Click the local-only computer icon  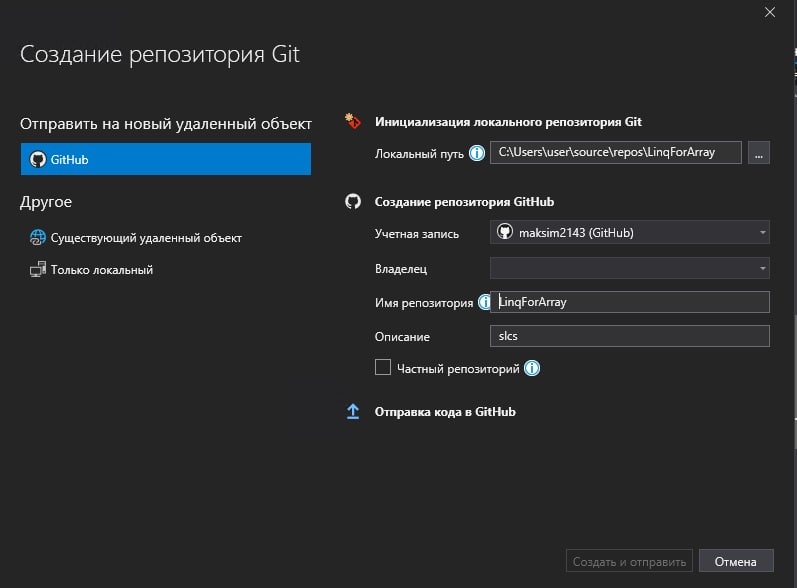tap(38, 269)
